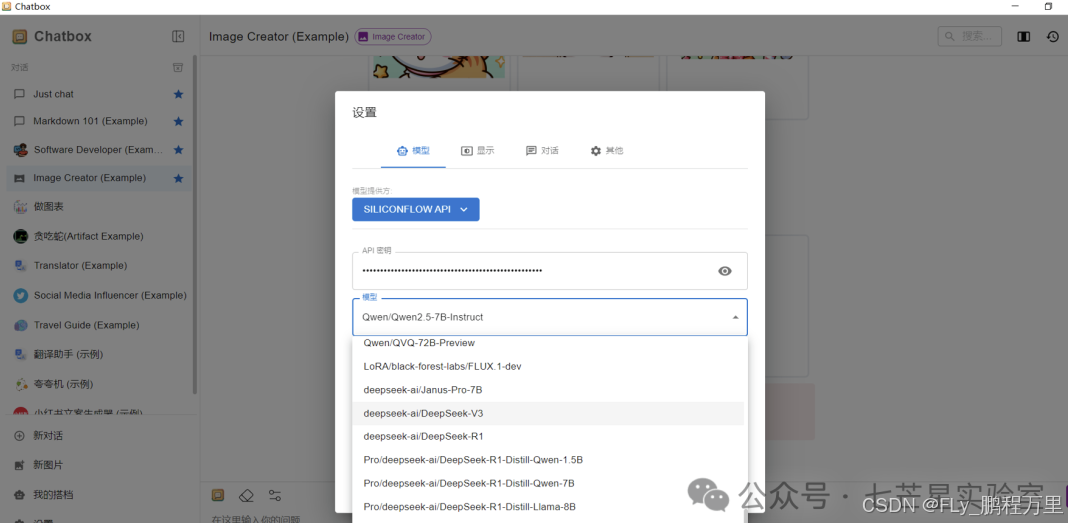
Task: Select DeepSeek-R1-Distill-Qwen-7B model
Action: point(548,484)
